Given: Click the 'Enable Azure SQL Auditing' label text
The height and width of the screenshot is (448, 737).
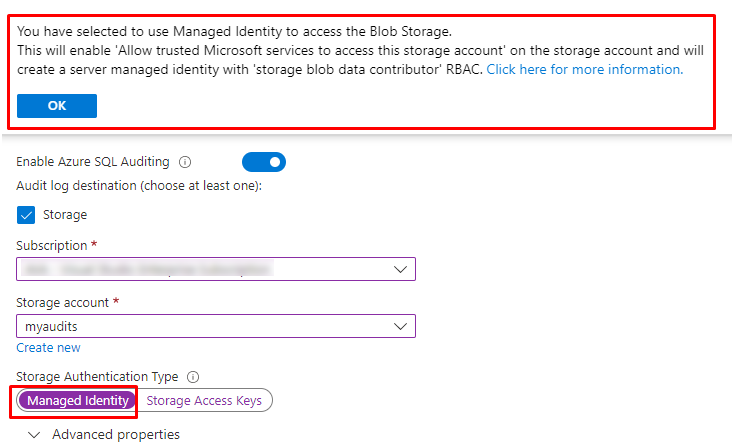Looking at the screenshot, I should click(x=93, y=162).
